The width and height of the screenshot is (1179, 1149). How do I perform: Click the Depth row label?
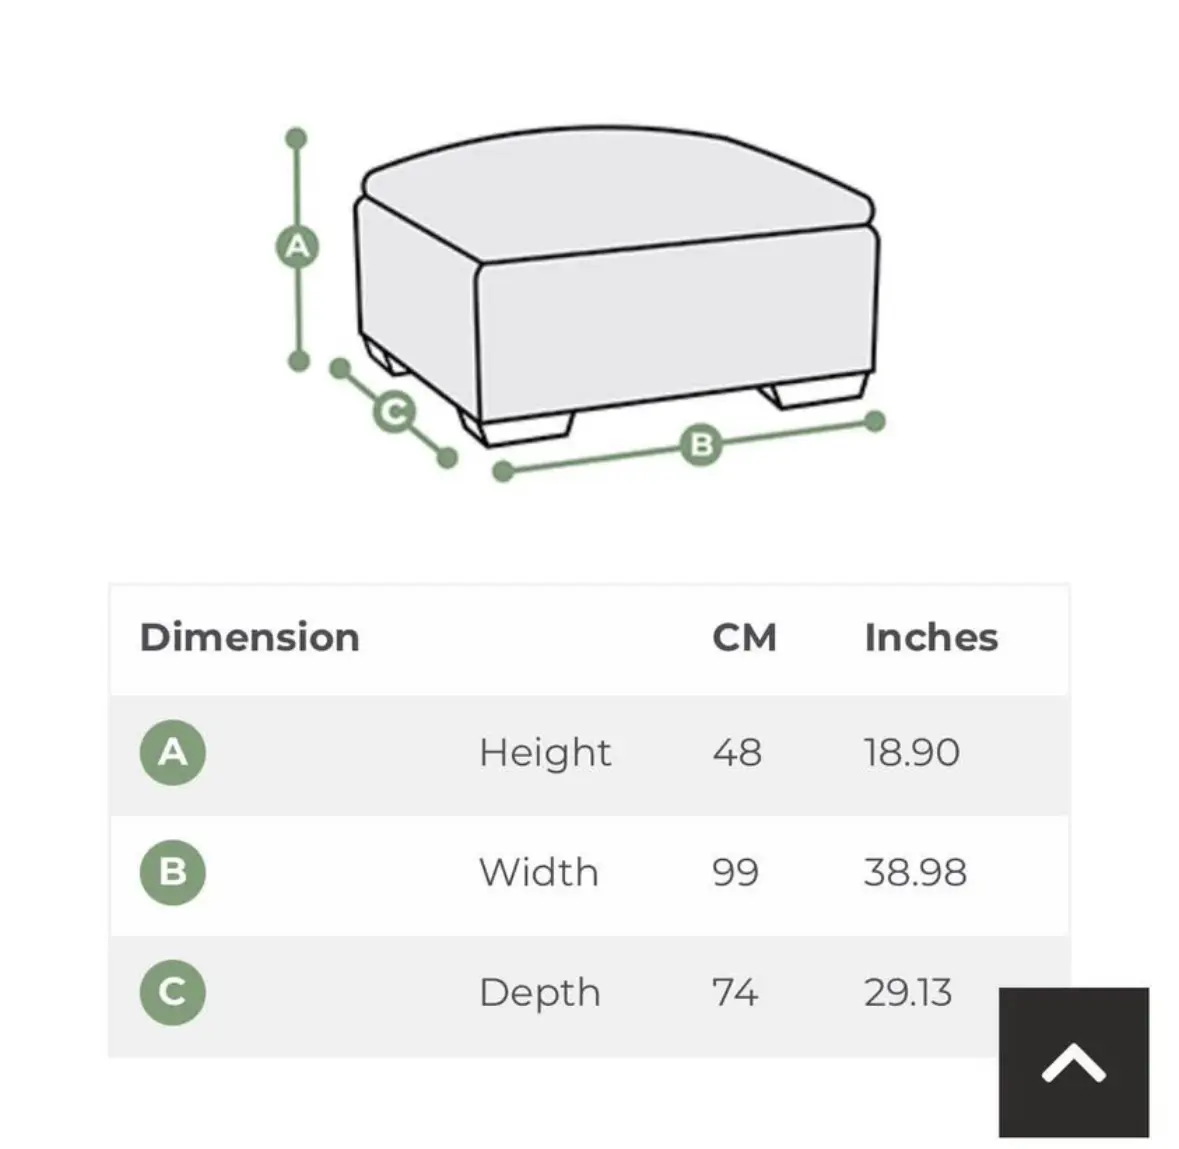[x=540, y=993]
